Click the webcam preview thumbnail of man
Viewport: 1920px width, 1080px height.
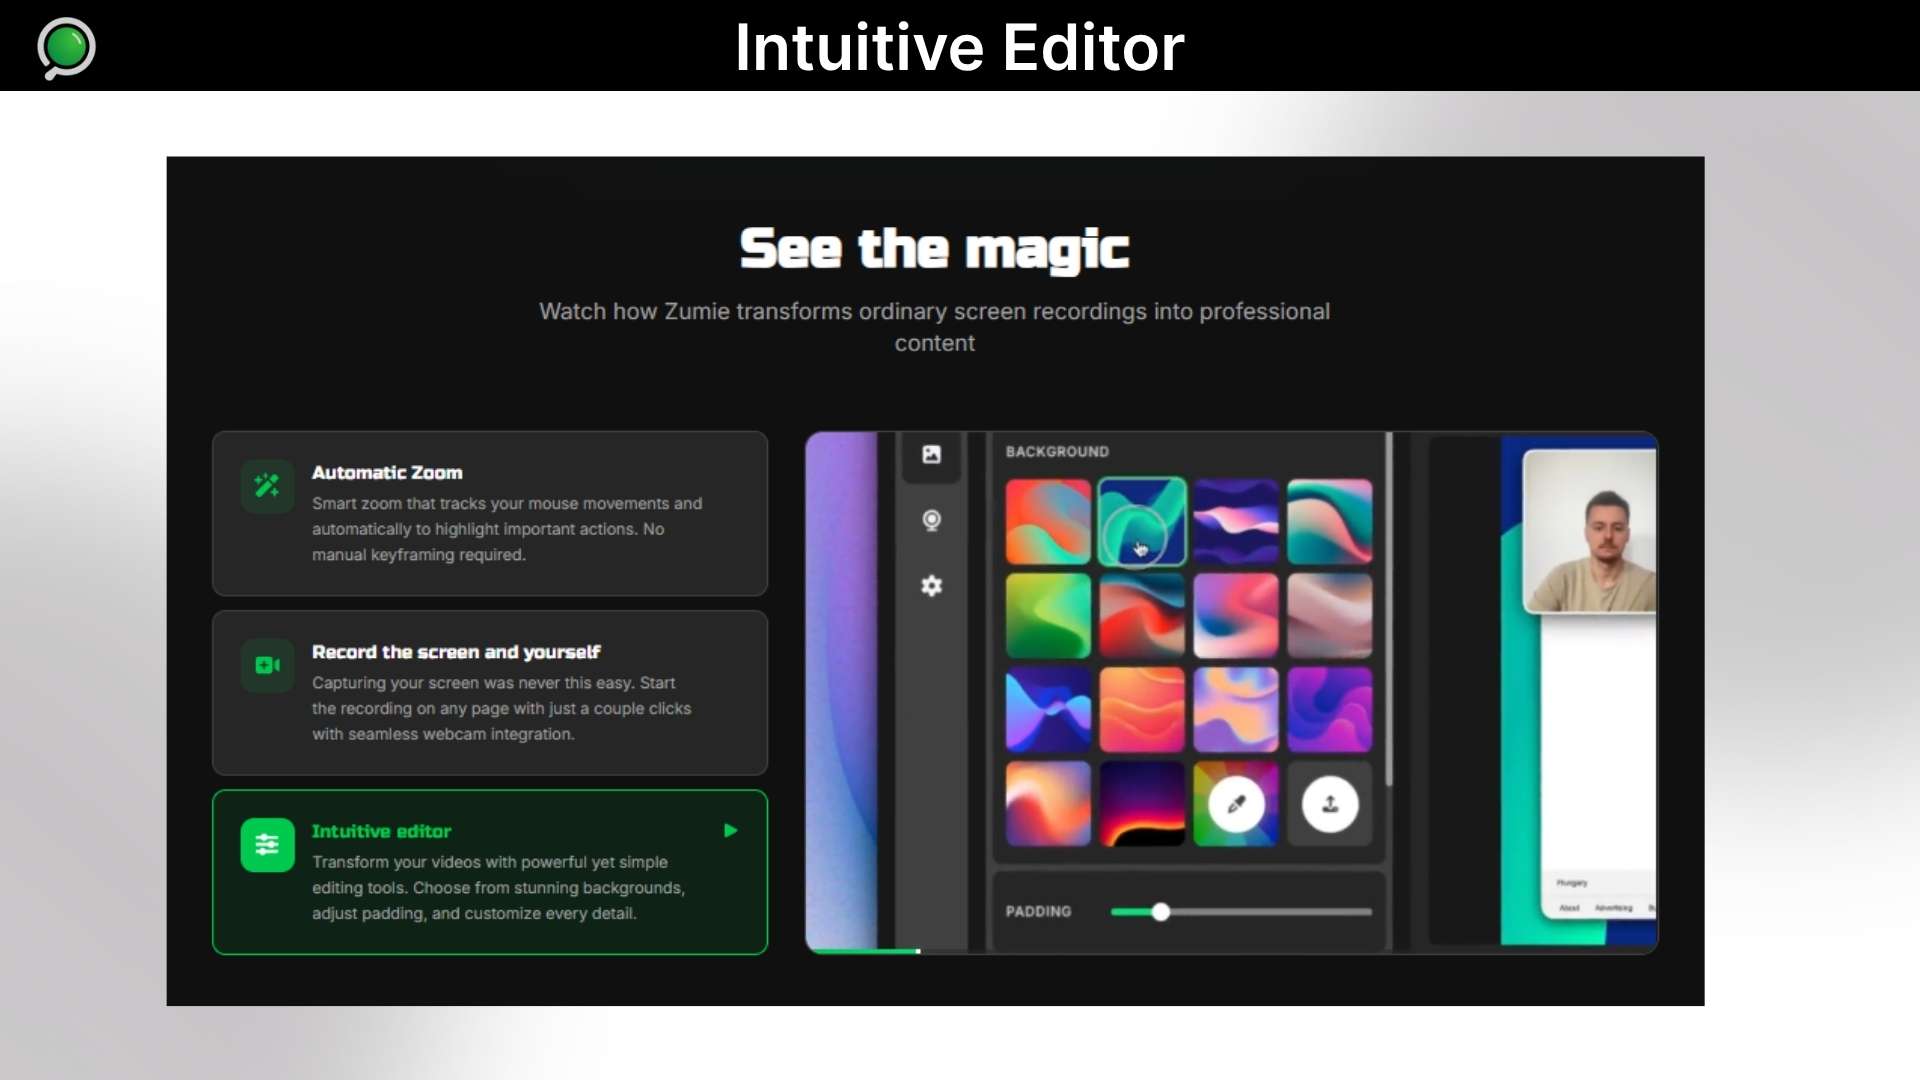(1590, 531)
